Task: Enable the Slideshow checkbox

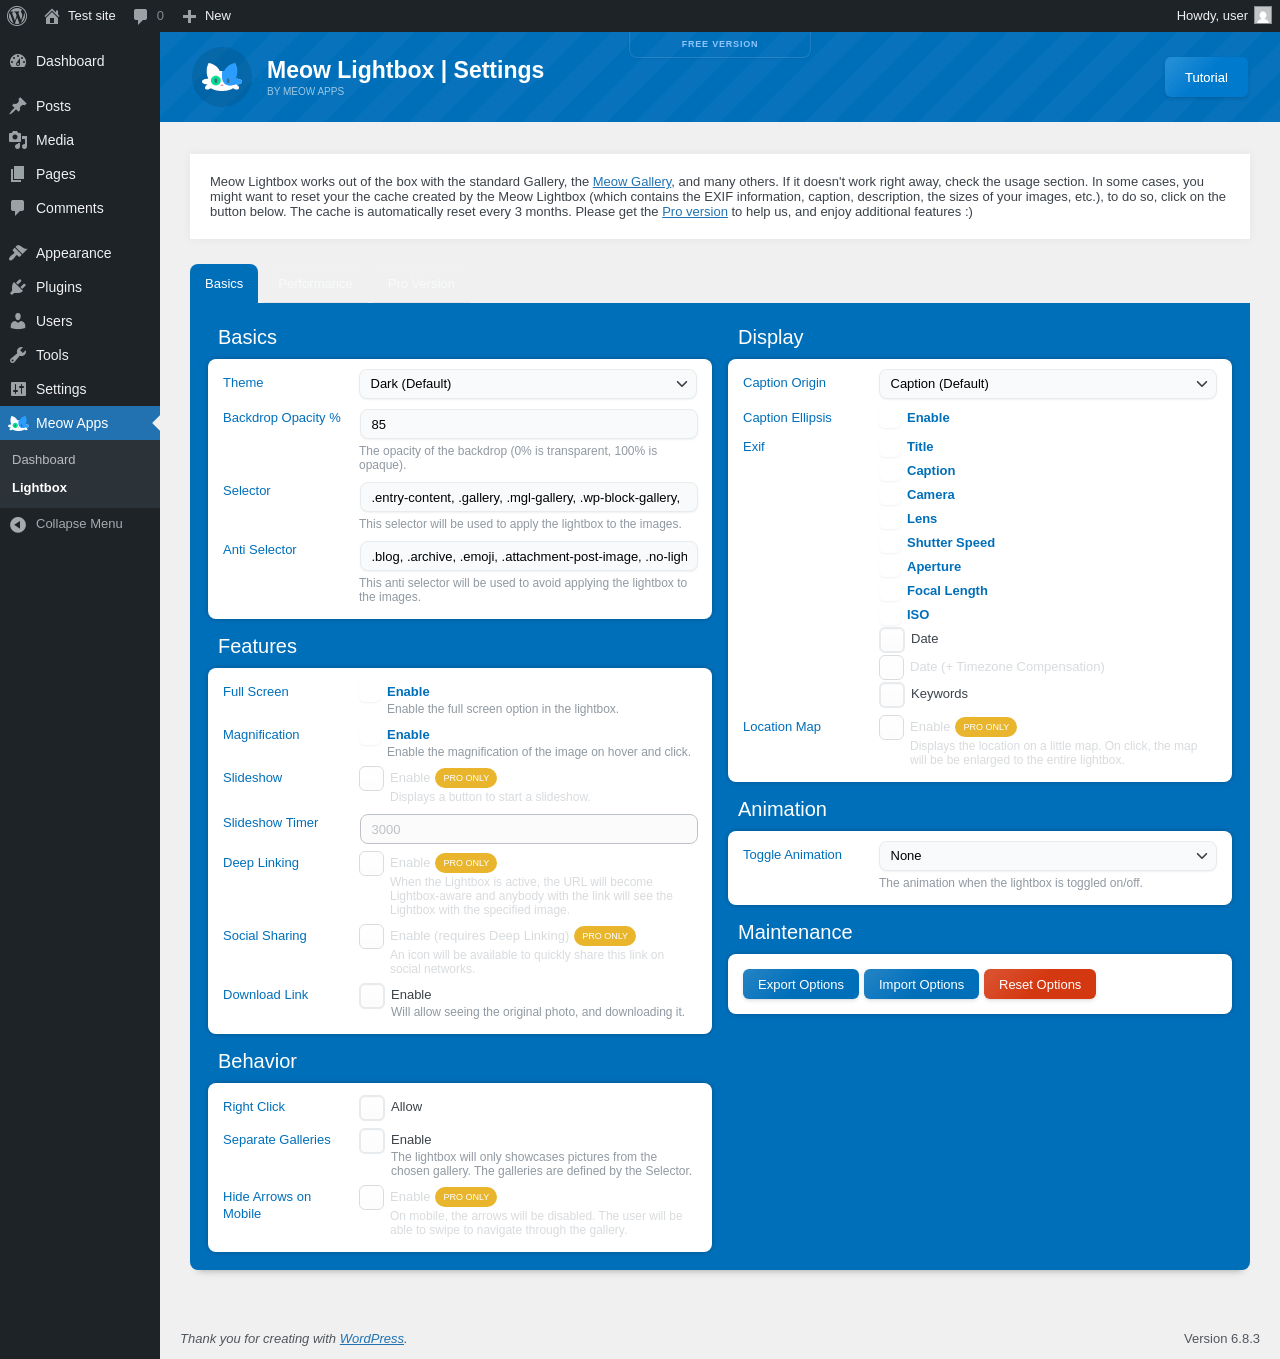Action: 371,778
